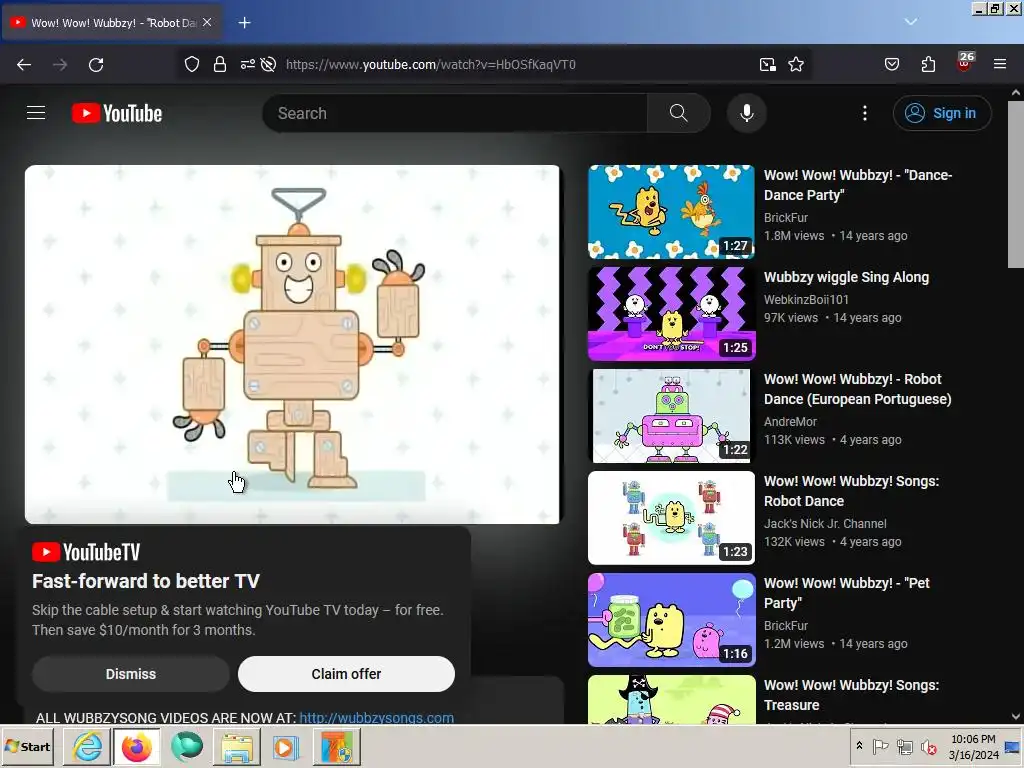Open the green browser taskbar icon

186,746
